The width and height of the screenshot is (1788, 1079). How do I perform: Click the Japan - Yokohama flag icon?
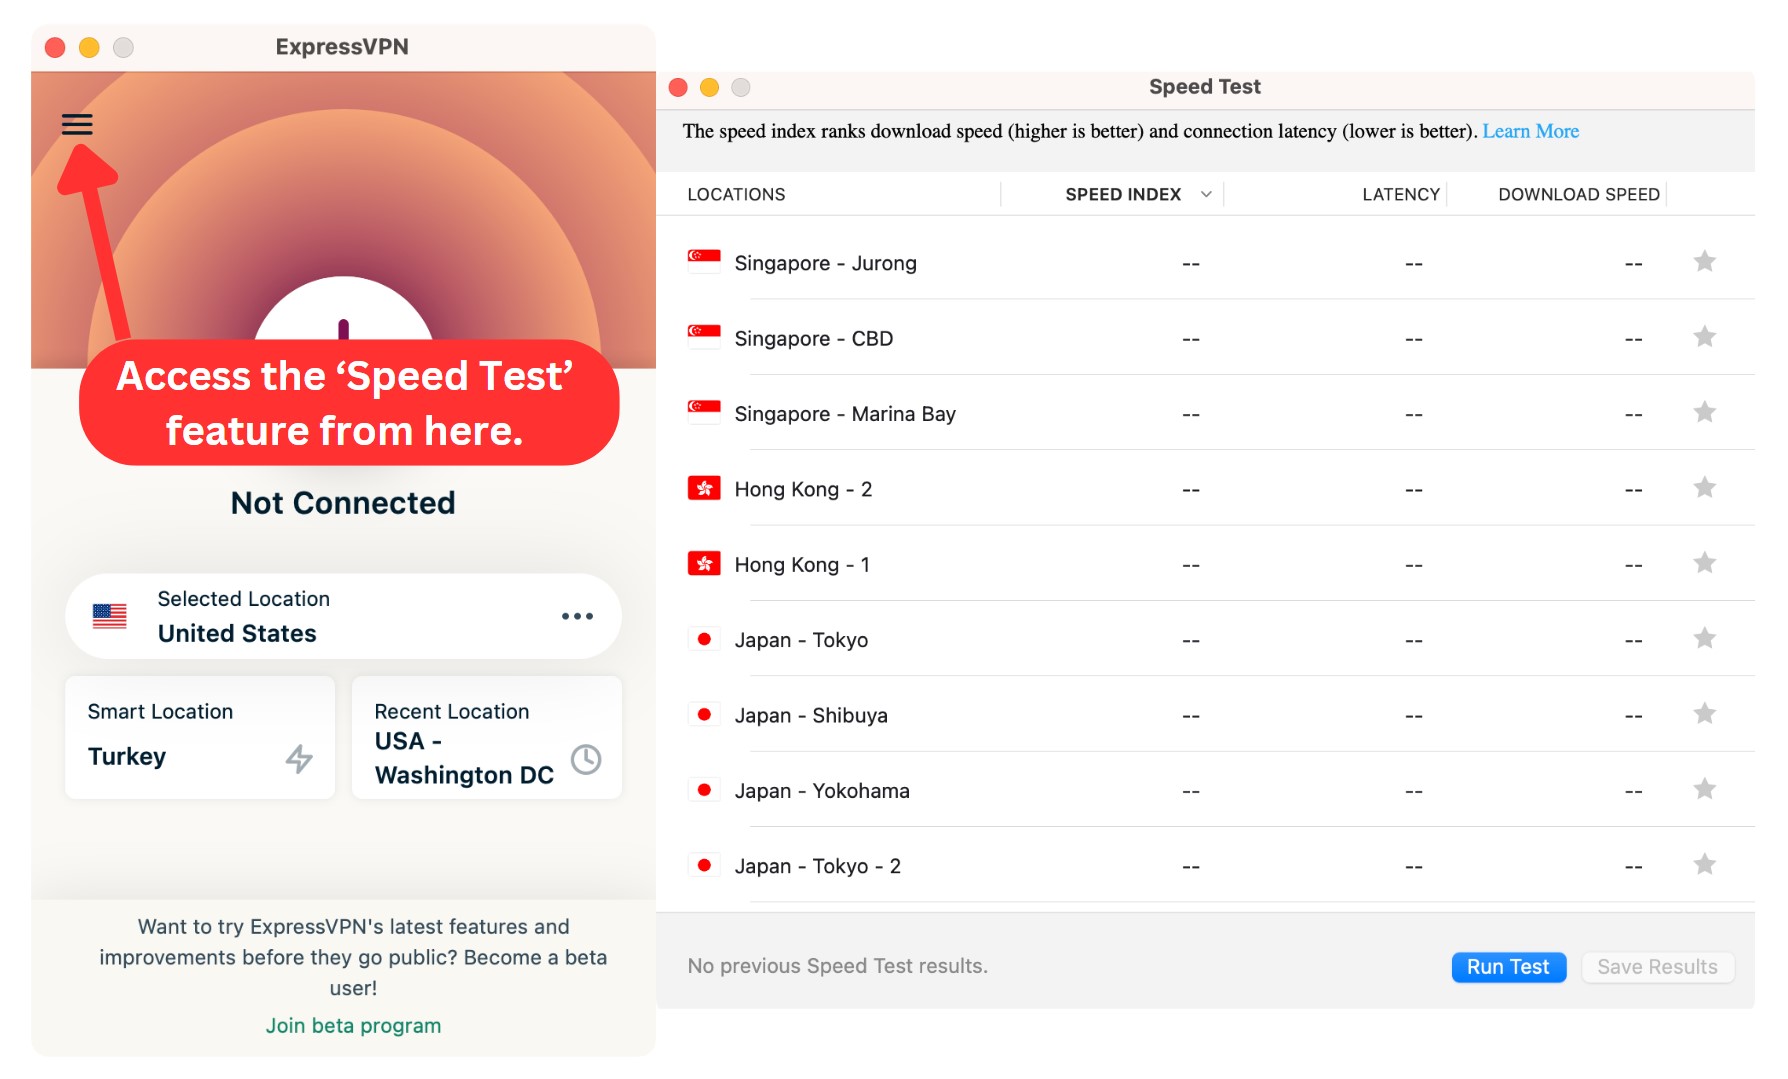point(704,789)
